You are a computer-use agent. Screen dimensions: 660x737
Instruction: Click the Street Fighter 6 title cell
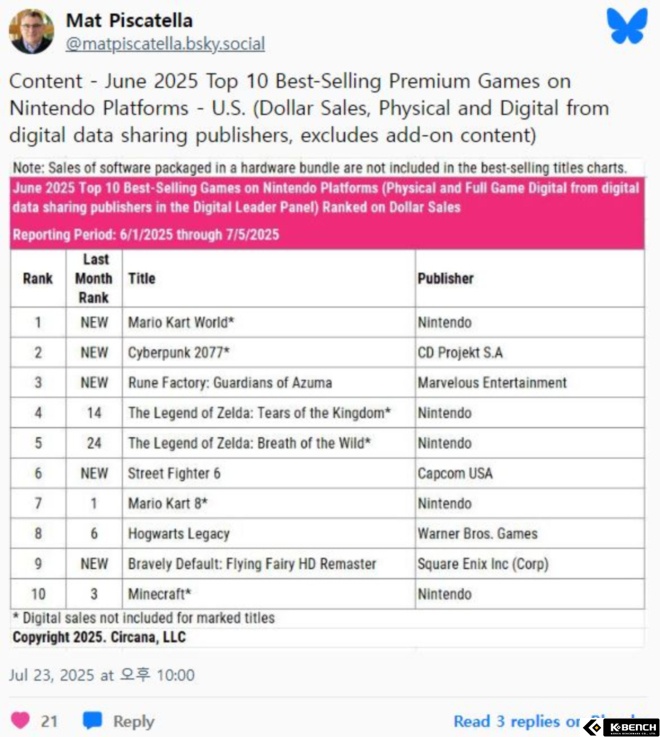click(268, 473)
